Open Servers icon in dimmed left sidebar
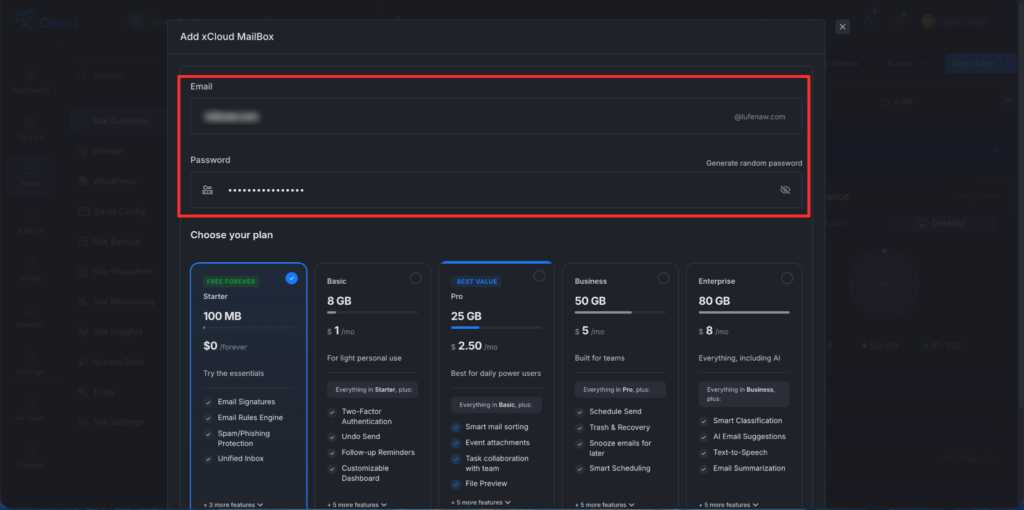Image resolution: width=1024 pixels, height=510 pixels. 30,122
